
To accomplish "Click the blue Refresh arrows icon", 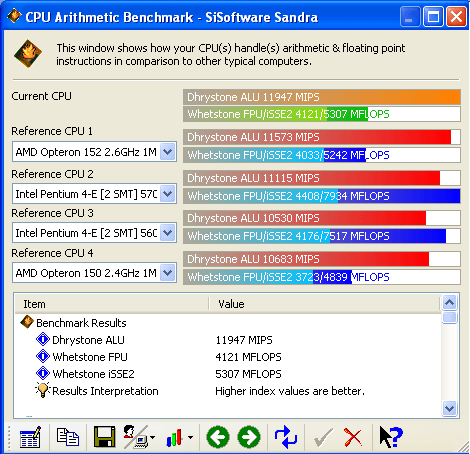I will pos(286,437).
